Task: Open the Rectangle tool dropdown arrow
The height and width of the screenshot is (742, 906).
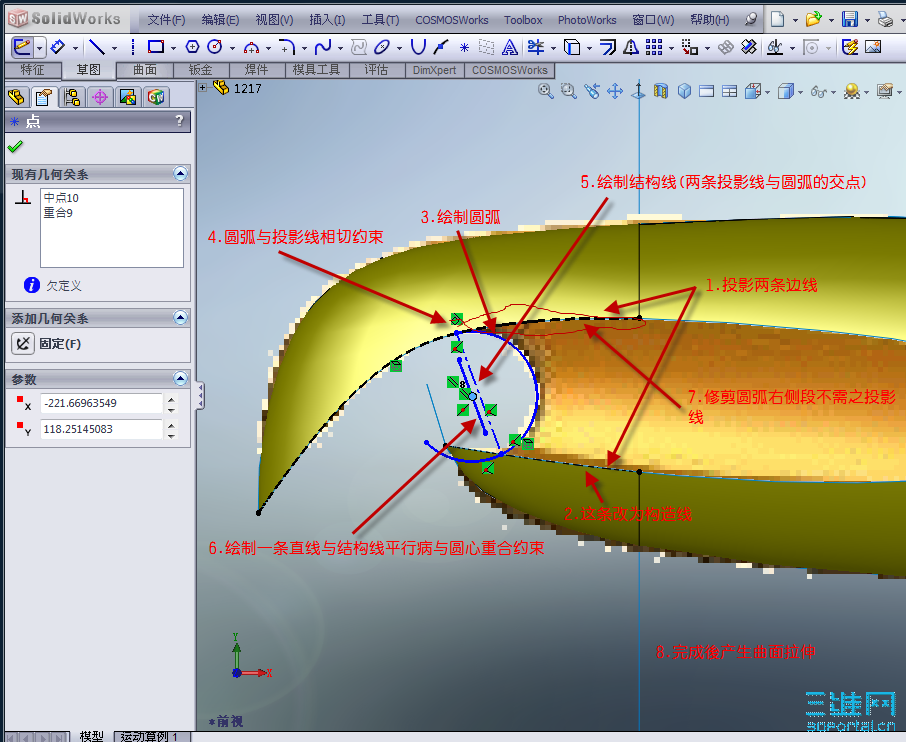Action: (173, 48)
